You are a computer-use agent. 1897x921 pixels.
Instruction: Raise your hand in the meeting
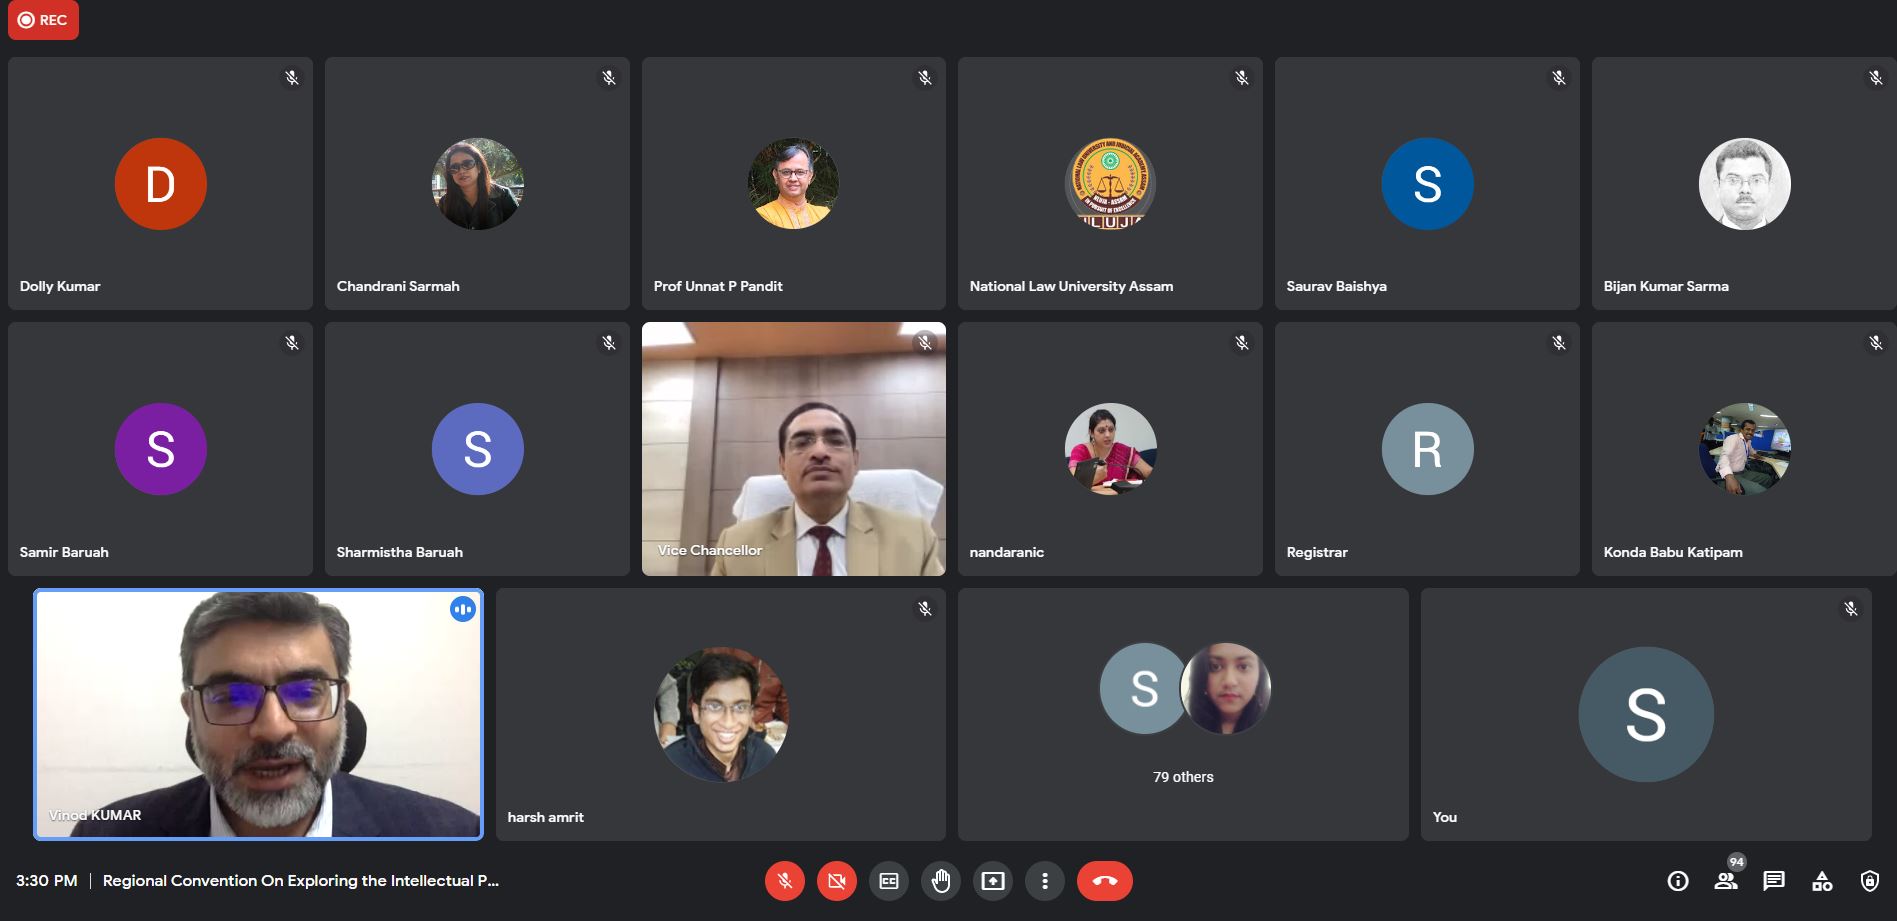tap(941, 881)
